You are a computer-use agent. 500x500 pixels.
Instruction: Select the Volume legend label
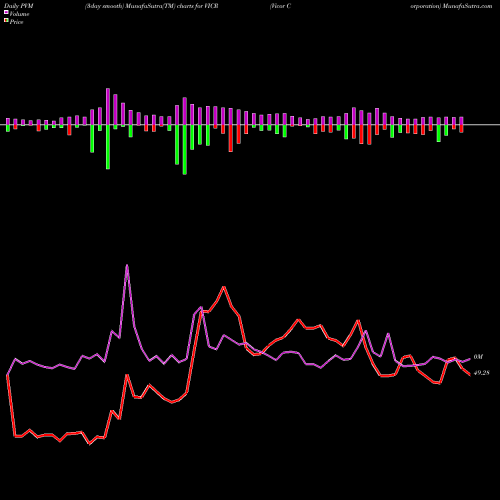pos(19,14)
